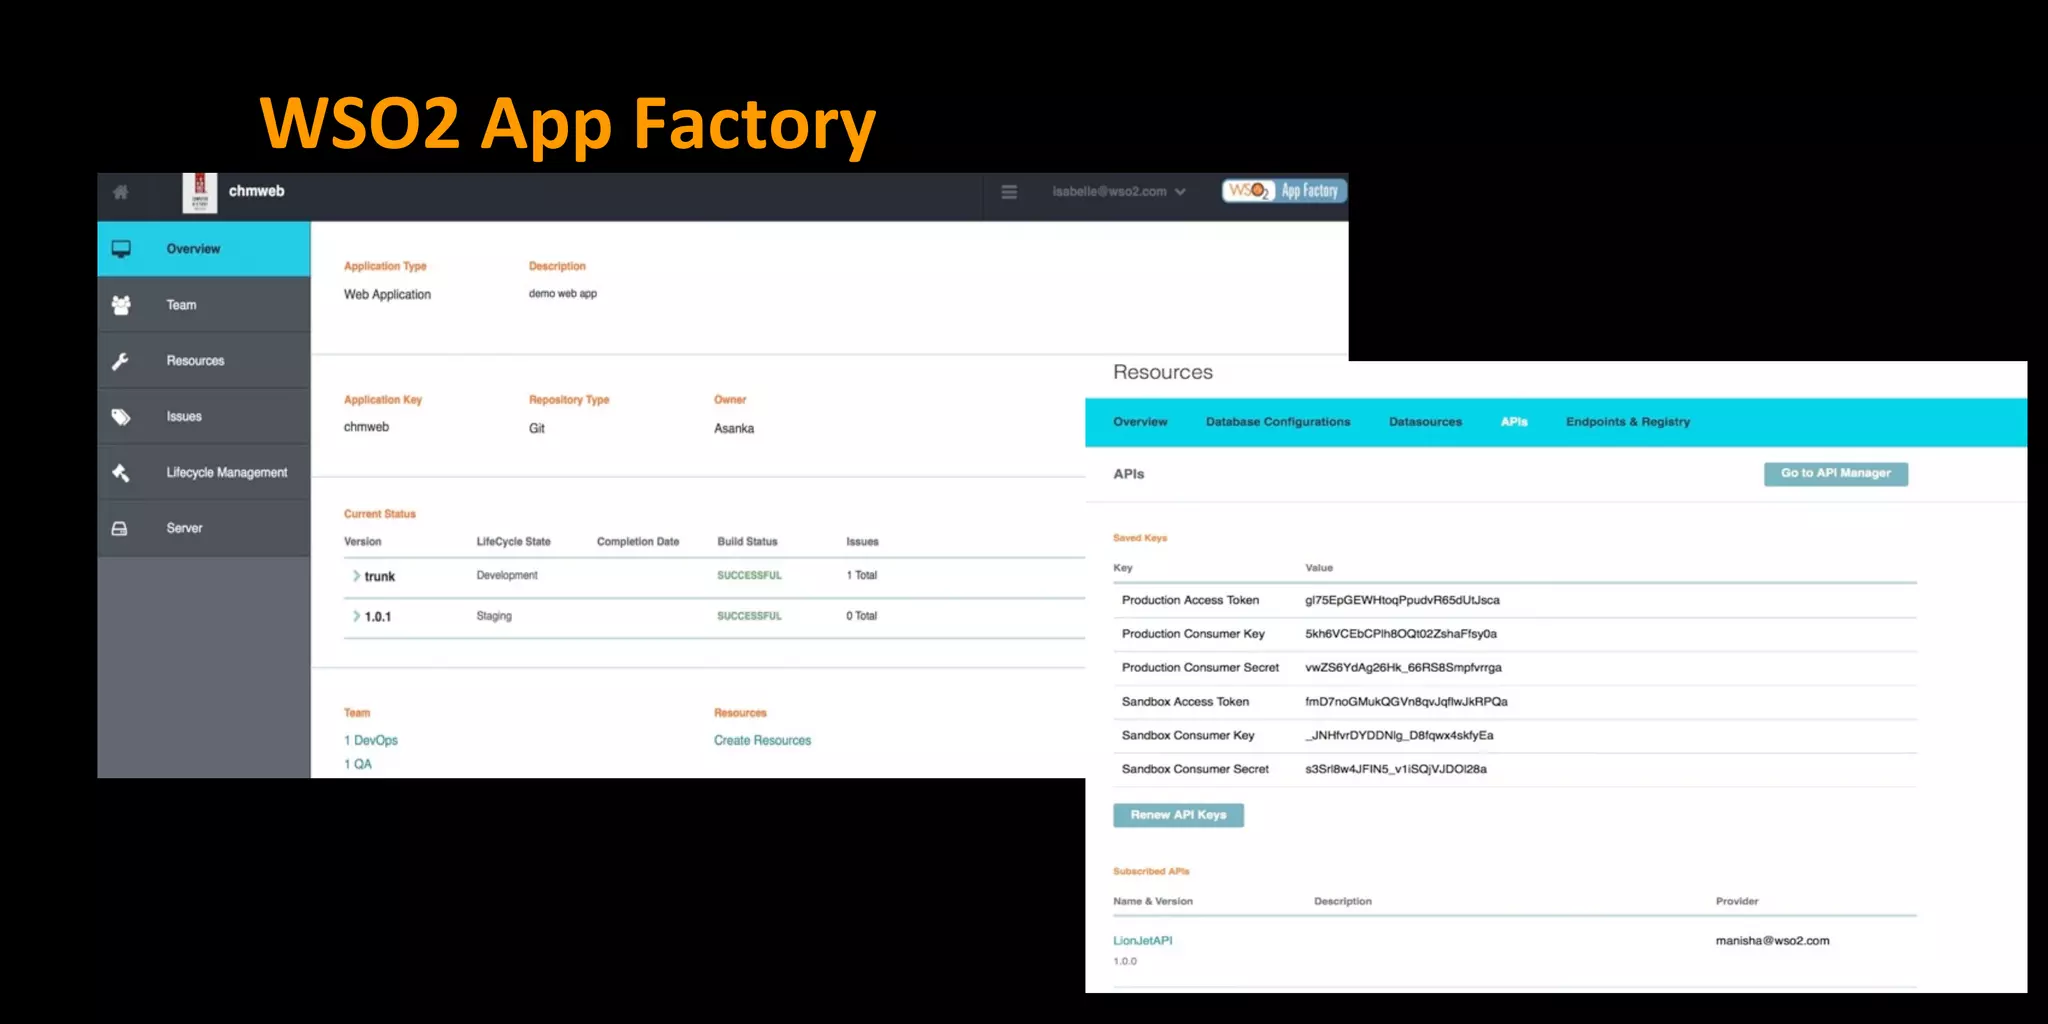This screenshot has height=1024, width=2048.
Task: Switch to Endpoints & Registry tab
Action: click(x=1628, y=422)
